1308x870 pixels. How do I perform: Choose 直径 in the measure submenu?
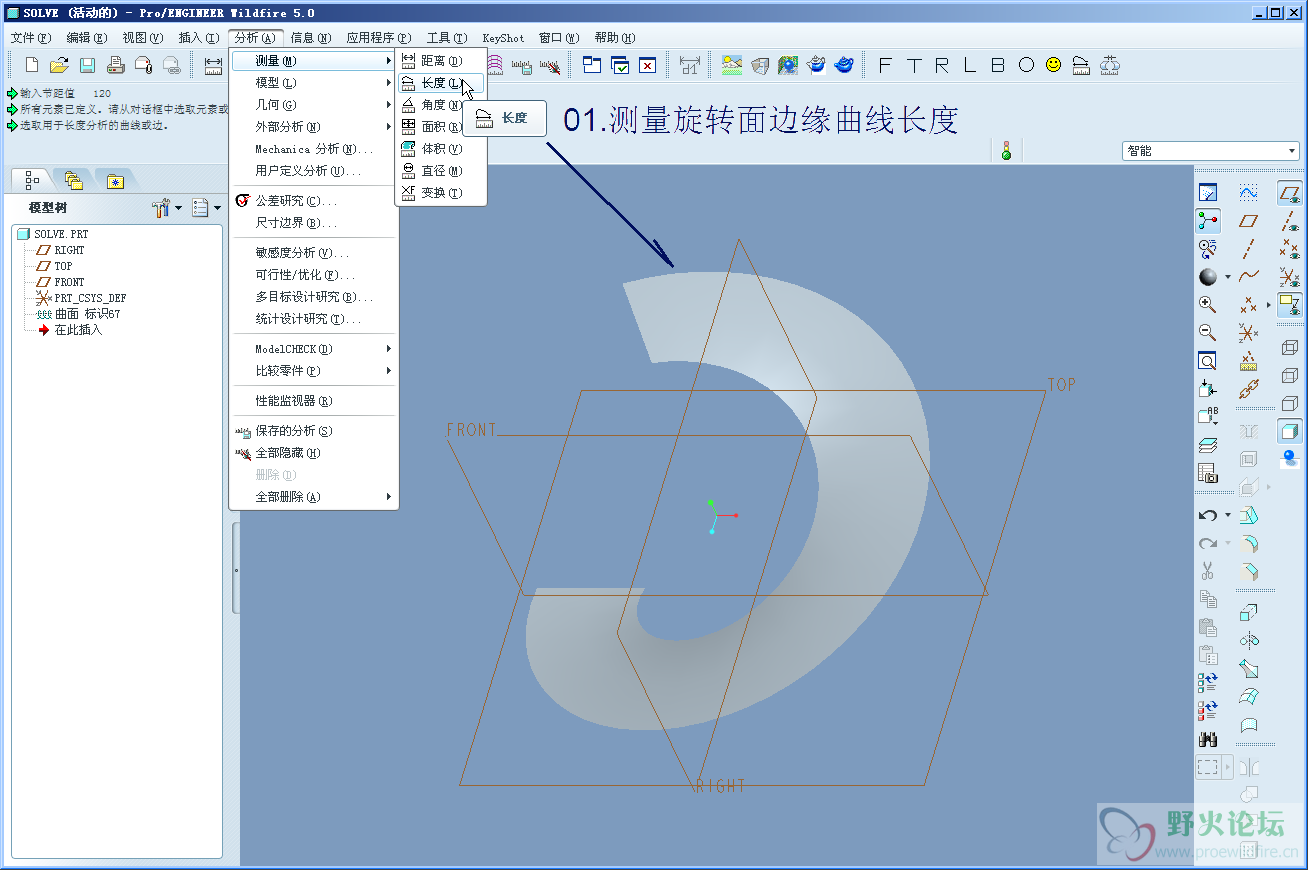pos(441,171)
